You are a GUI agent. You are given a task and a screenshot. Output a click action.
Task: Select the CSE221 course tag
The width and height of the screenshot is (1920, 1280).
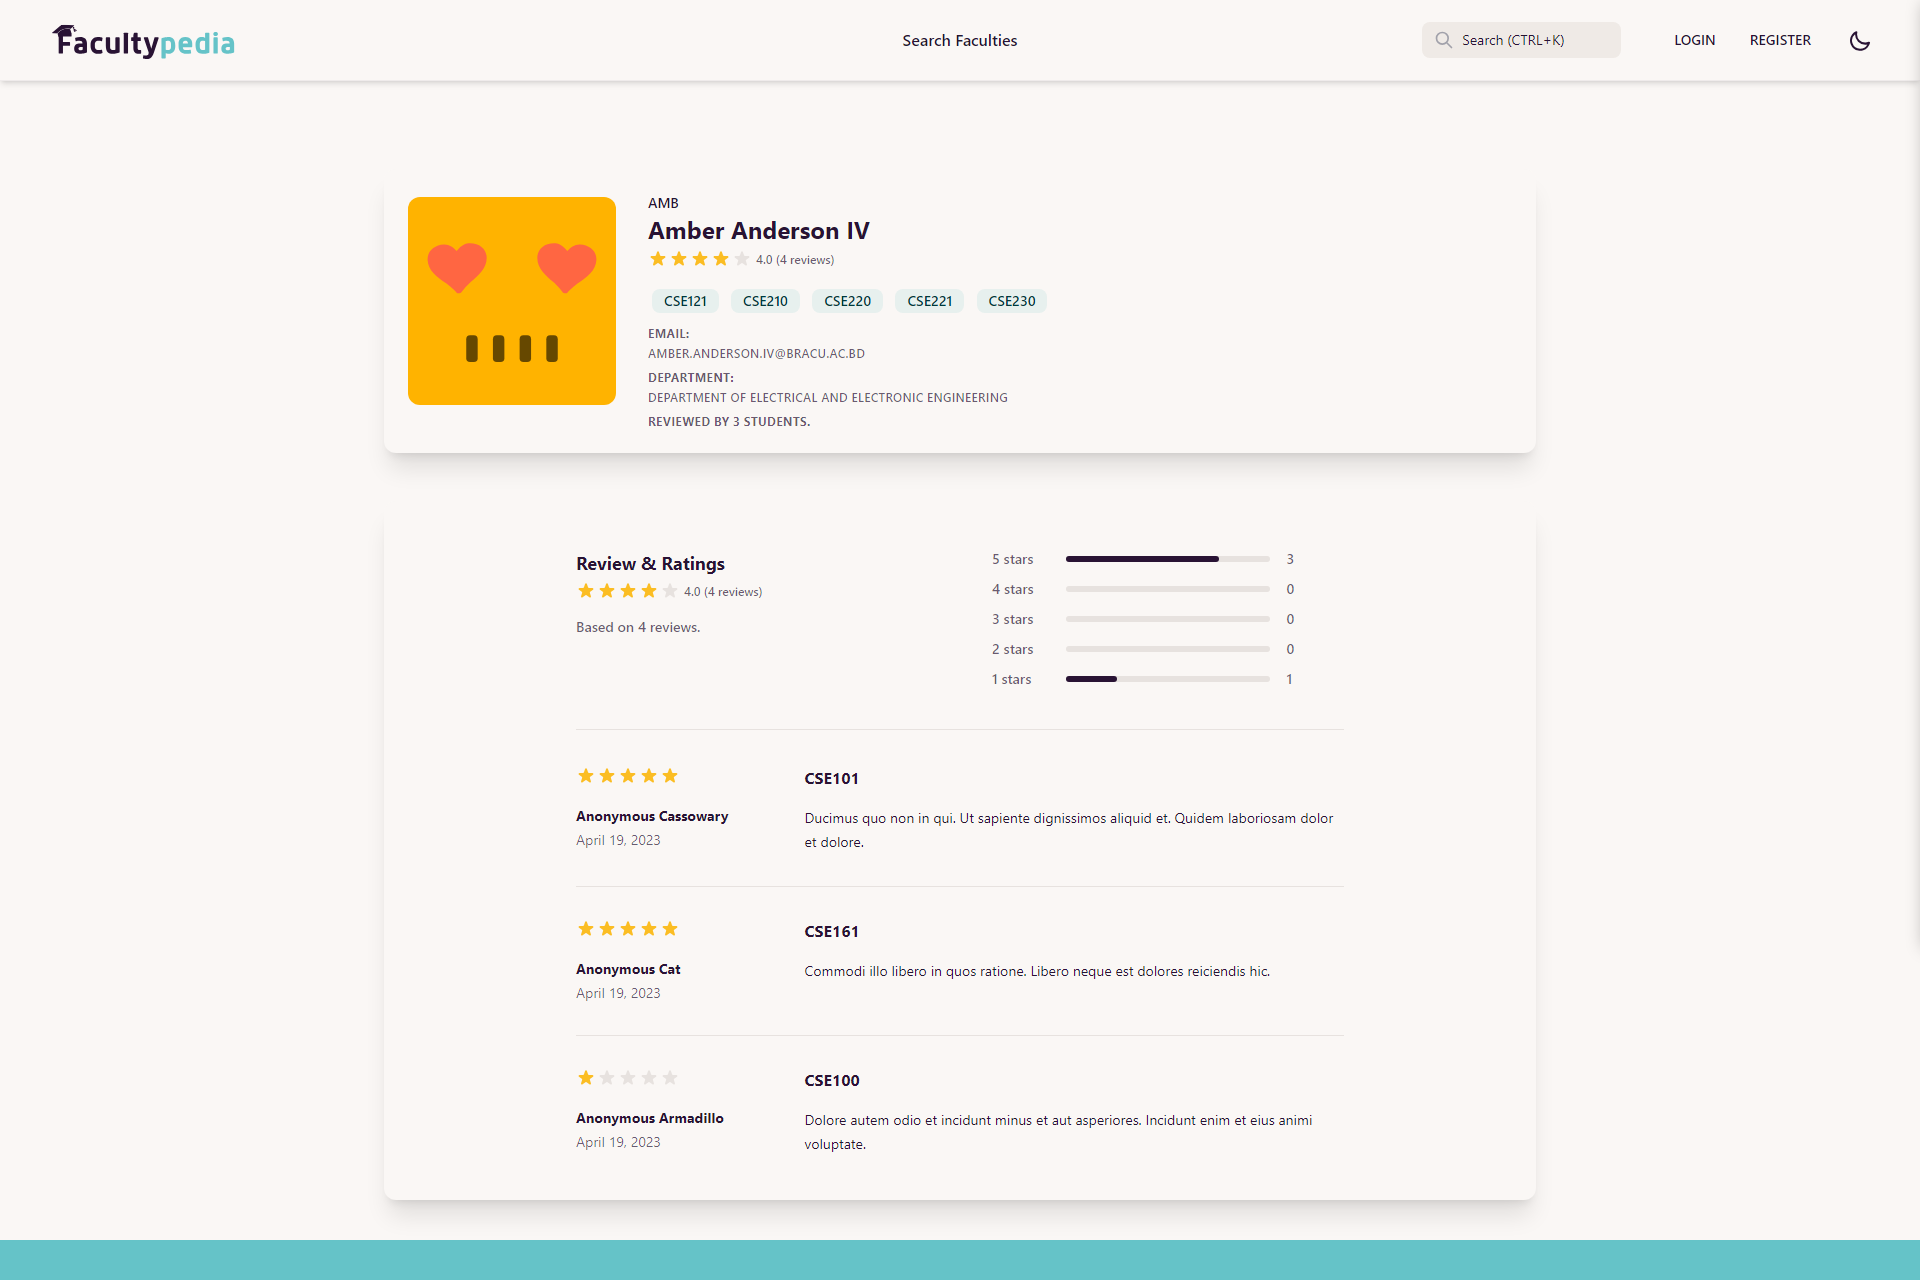[x=929, y=301]
